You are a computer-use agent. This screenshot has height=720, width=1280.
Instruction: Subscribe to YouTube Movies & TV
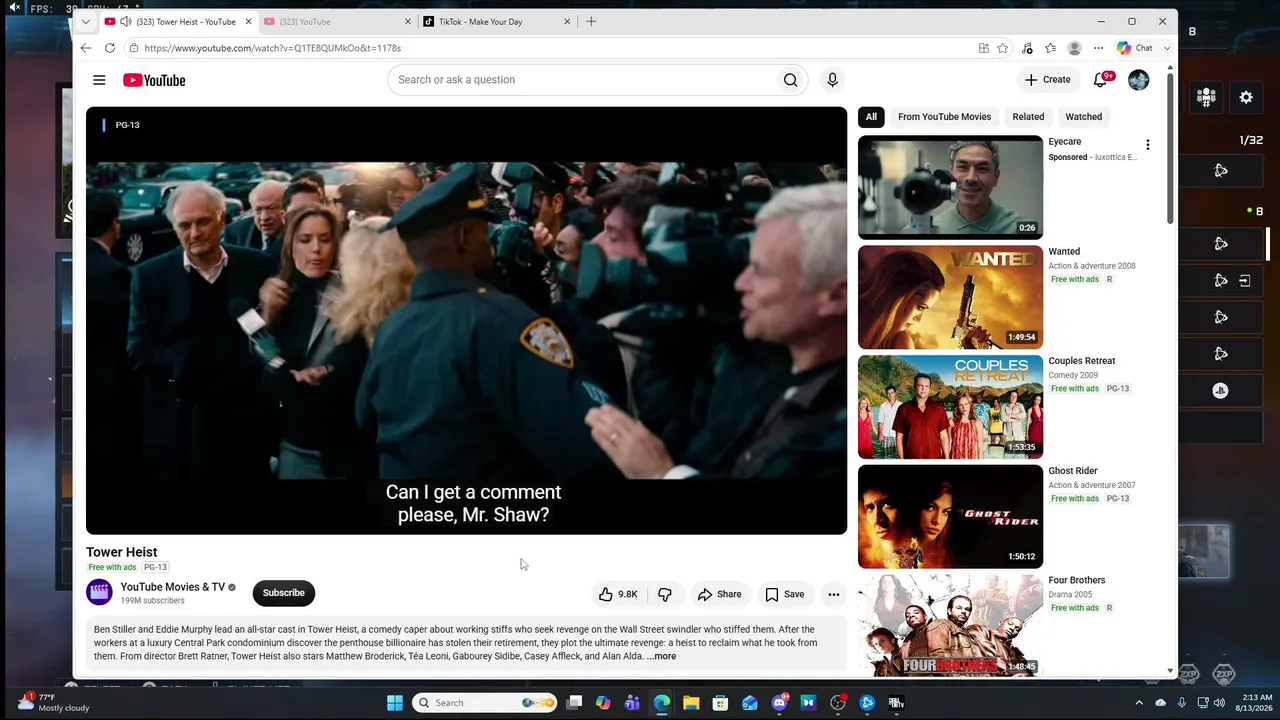(284, 593)
